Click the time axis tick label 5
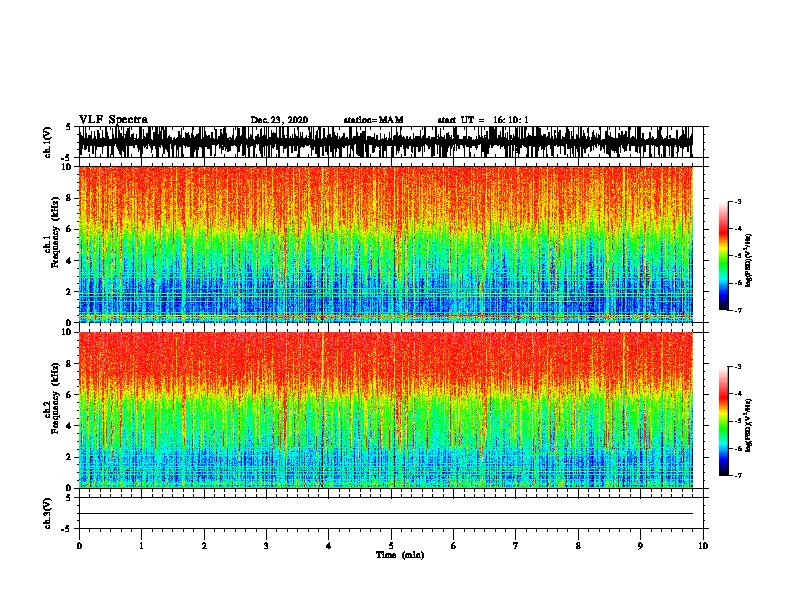The width and height of the screenshot is (792, 612). click(x=391, y=546)
